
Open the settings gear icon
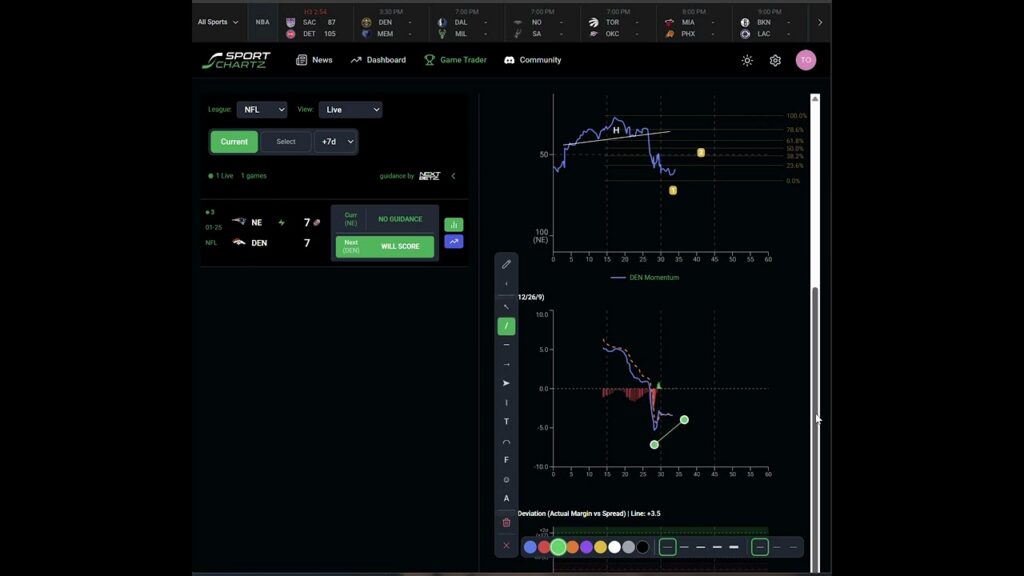click(775, 61)
